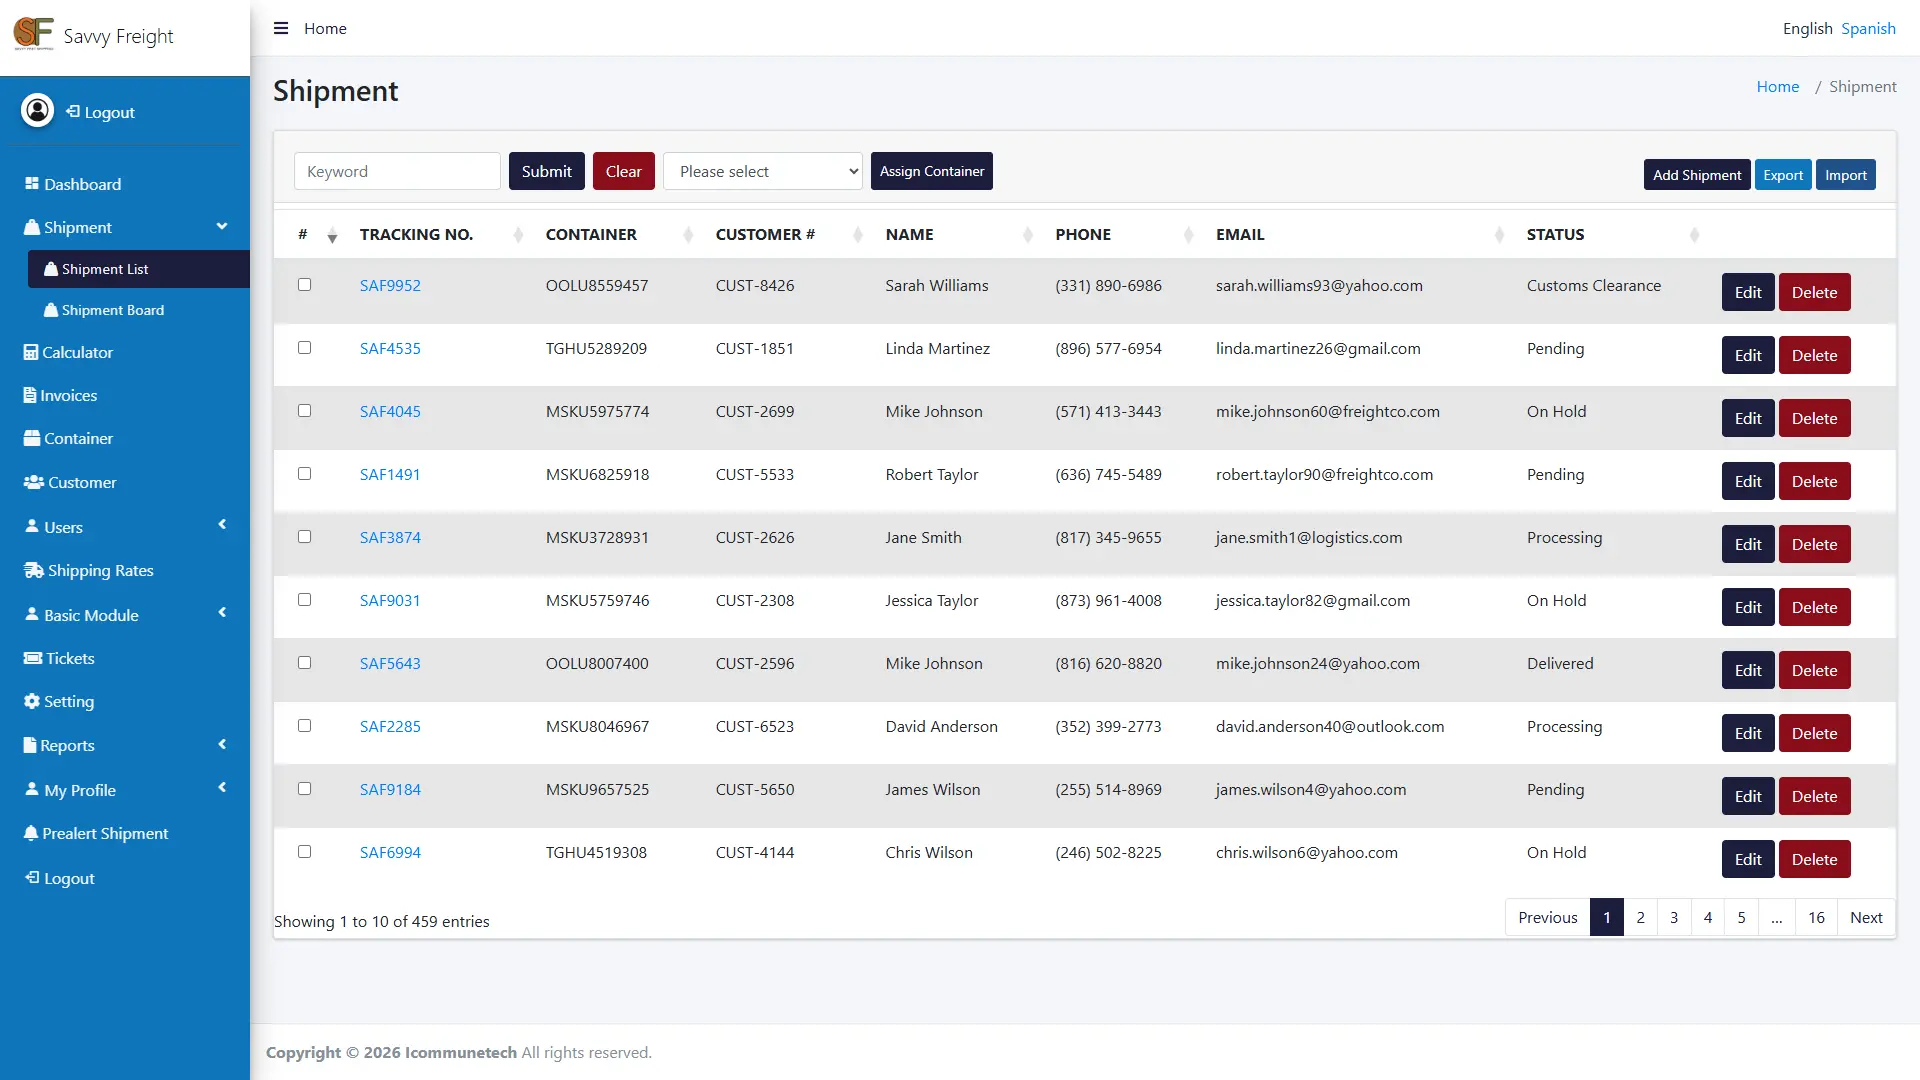Click the Keyword search field
This screenshot has width=1920, height=1080.
(397, 171)
